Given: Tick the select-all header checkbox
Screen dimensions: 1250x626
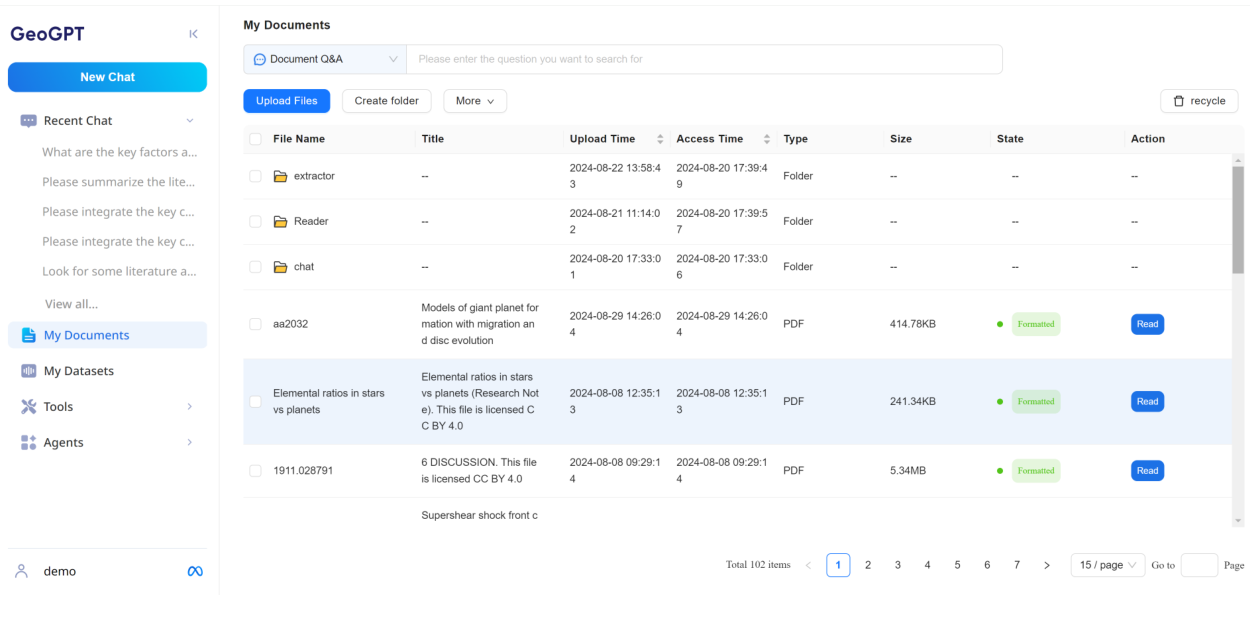Looking at the screenshot, I should [x=255, y=139].
